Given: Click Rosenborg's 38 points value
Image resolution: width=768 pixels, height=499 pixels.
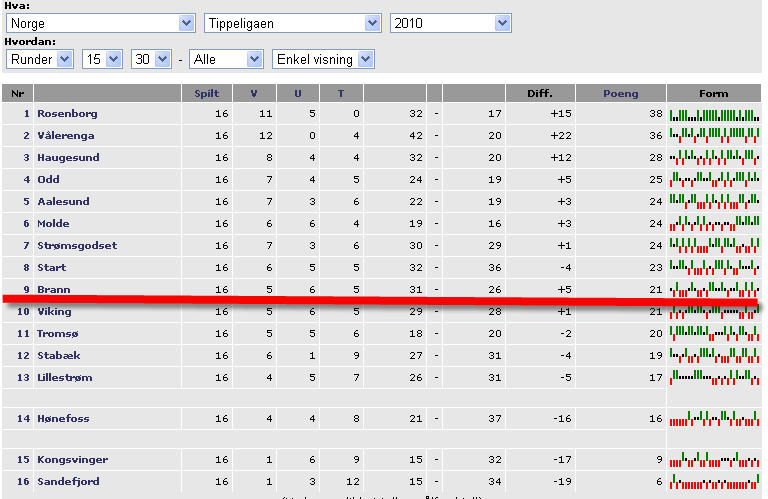Looking at the screenshot, I should pos(655,114).
